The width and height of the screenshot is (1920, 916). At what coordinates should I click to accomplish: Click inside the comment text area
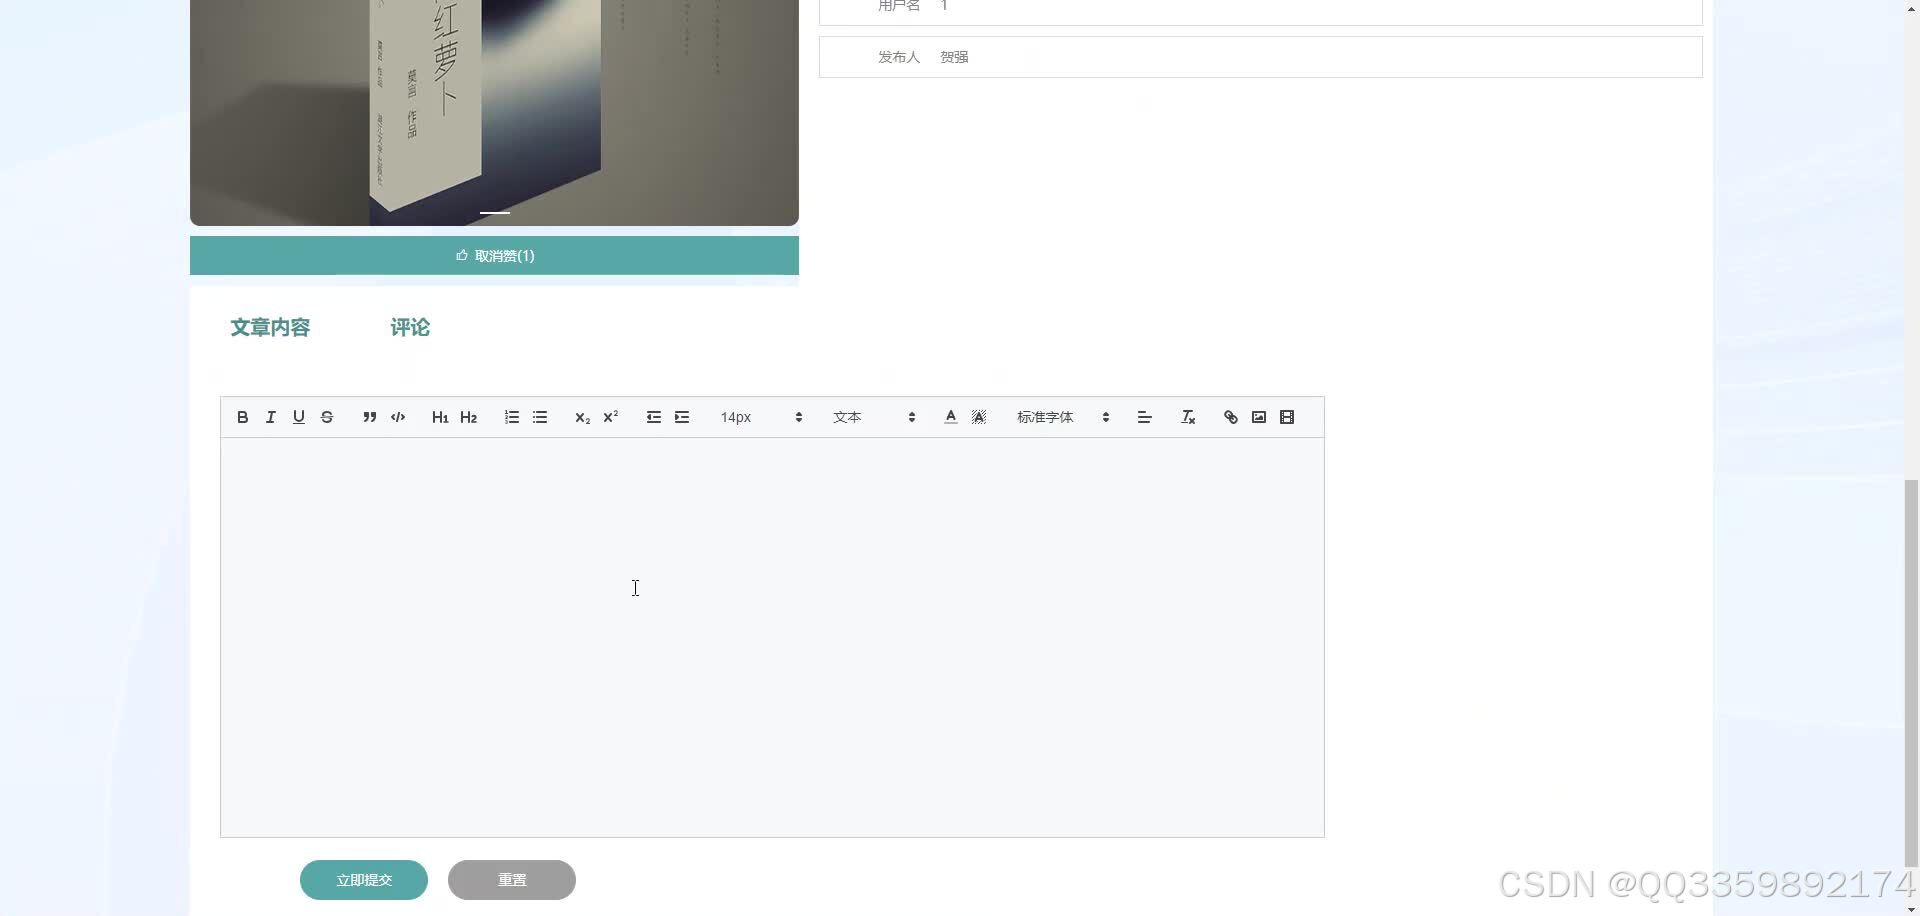click(x=772, y=637)
